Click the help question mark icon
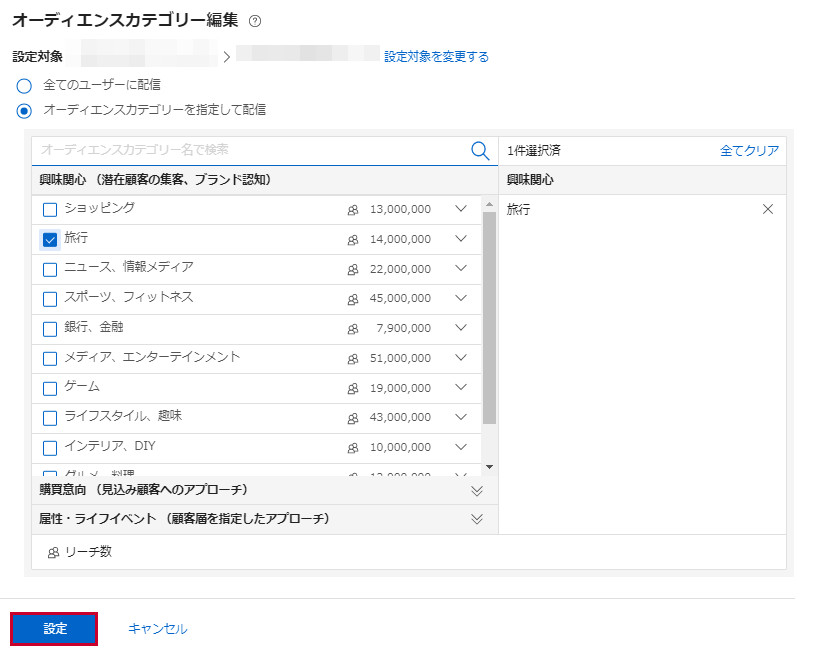The width and height of the screenshot is (817, 653). coord(254,21)
